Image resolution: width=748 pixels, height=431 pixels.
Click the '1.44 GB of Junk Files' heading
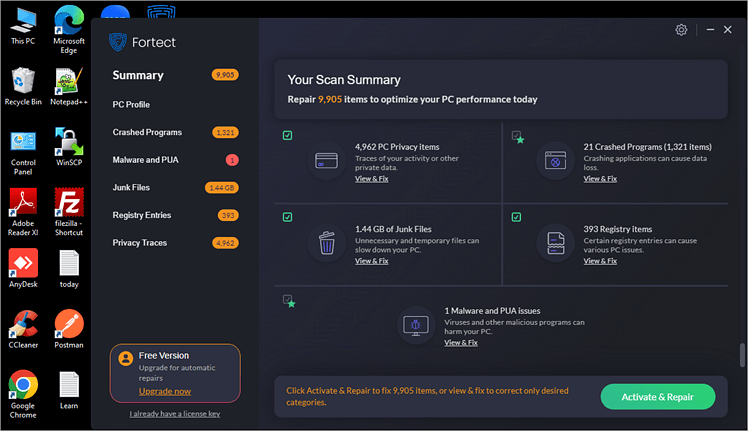[393, 229]
